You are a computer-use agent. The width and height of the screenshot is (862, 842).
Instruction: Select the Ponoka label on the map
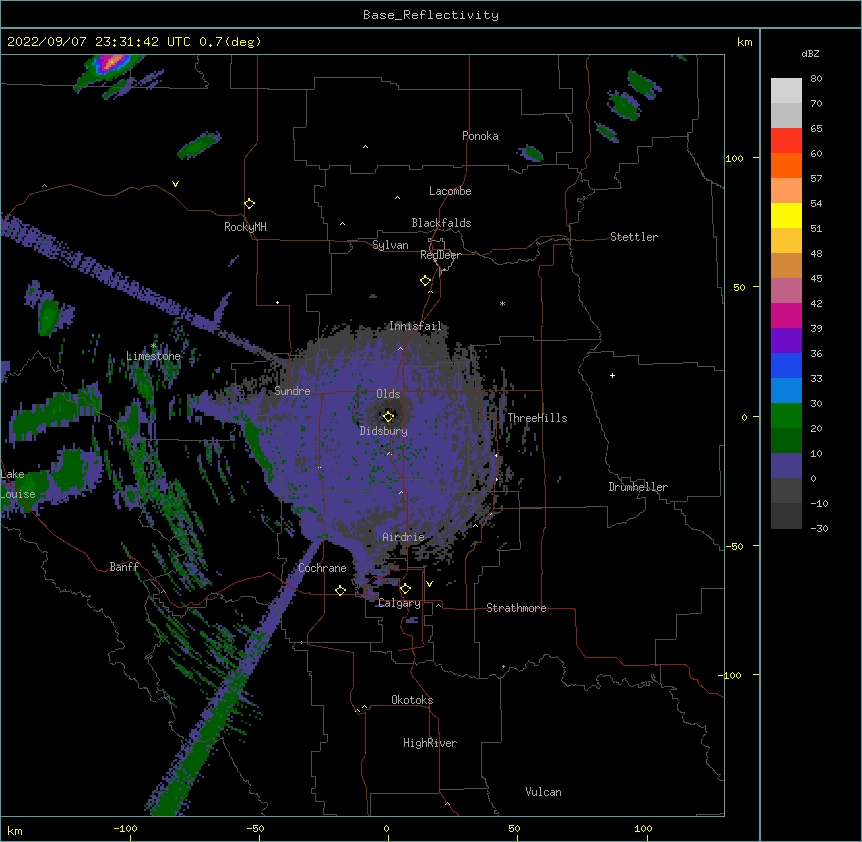(480, 136)
